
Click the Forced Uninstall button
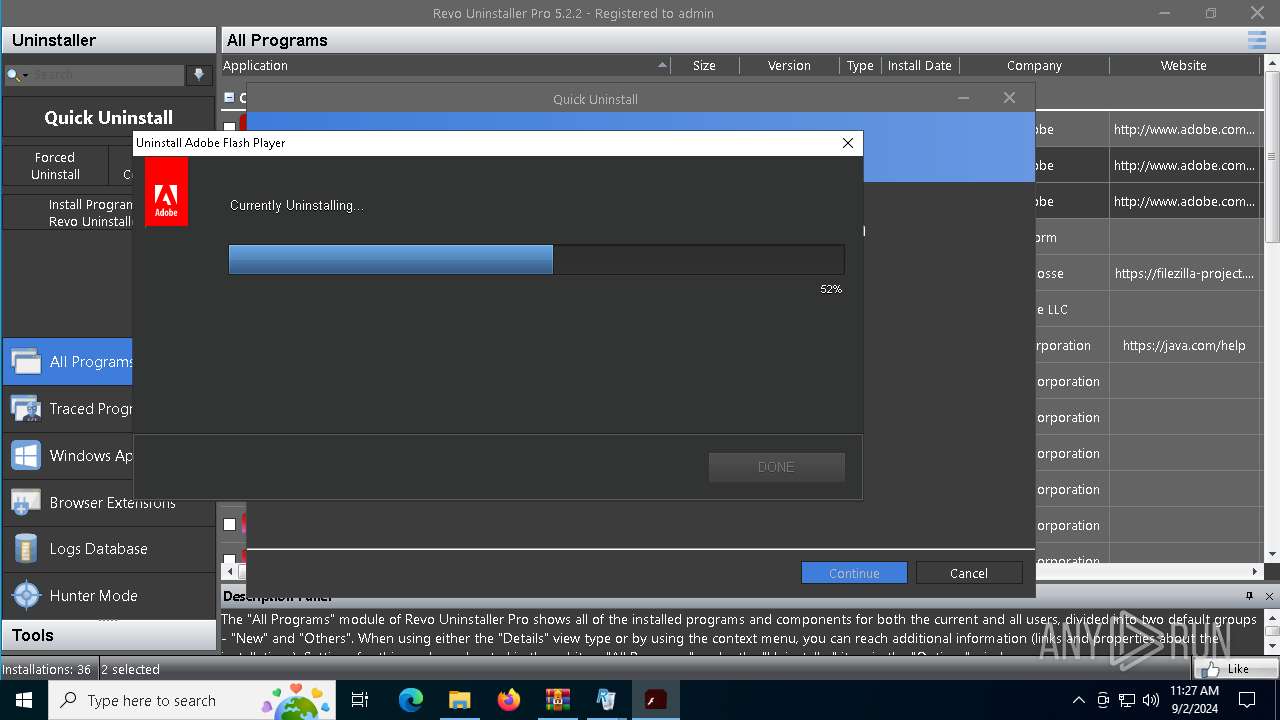pos(55,166)
